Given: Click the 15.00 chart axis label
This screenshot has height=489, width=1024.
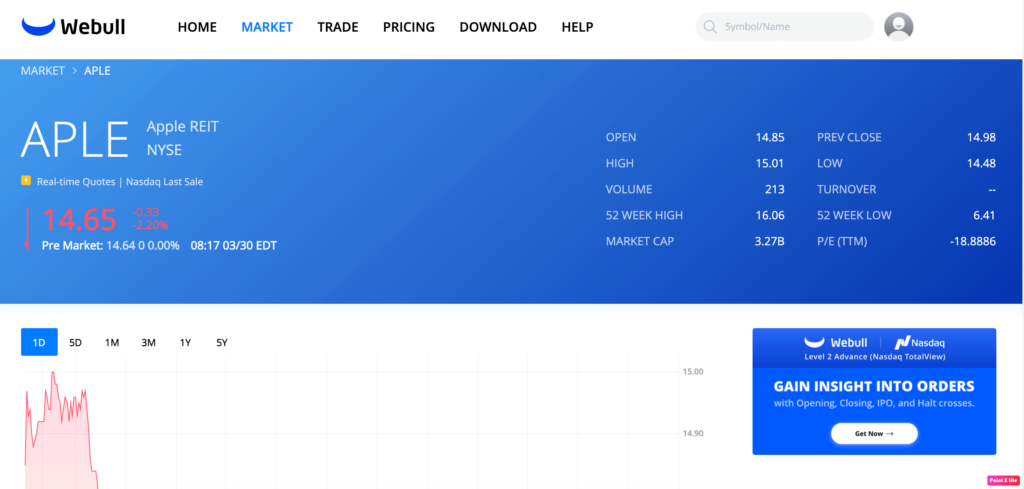Looking at the screenshot, I should (693, 371).
